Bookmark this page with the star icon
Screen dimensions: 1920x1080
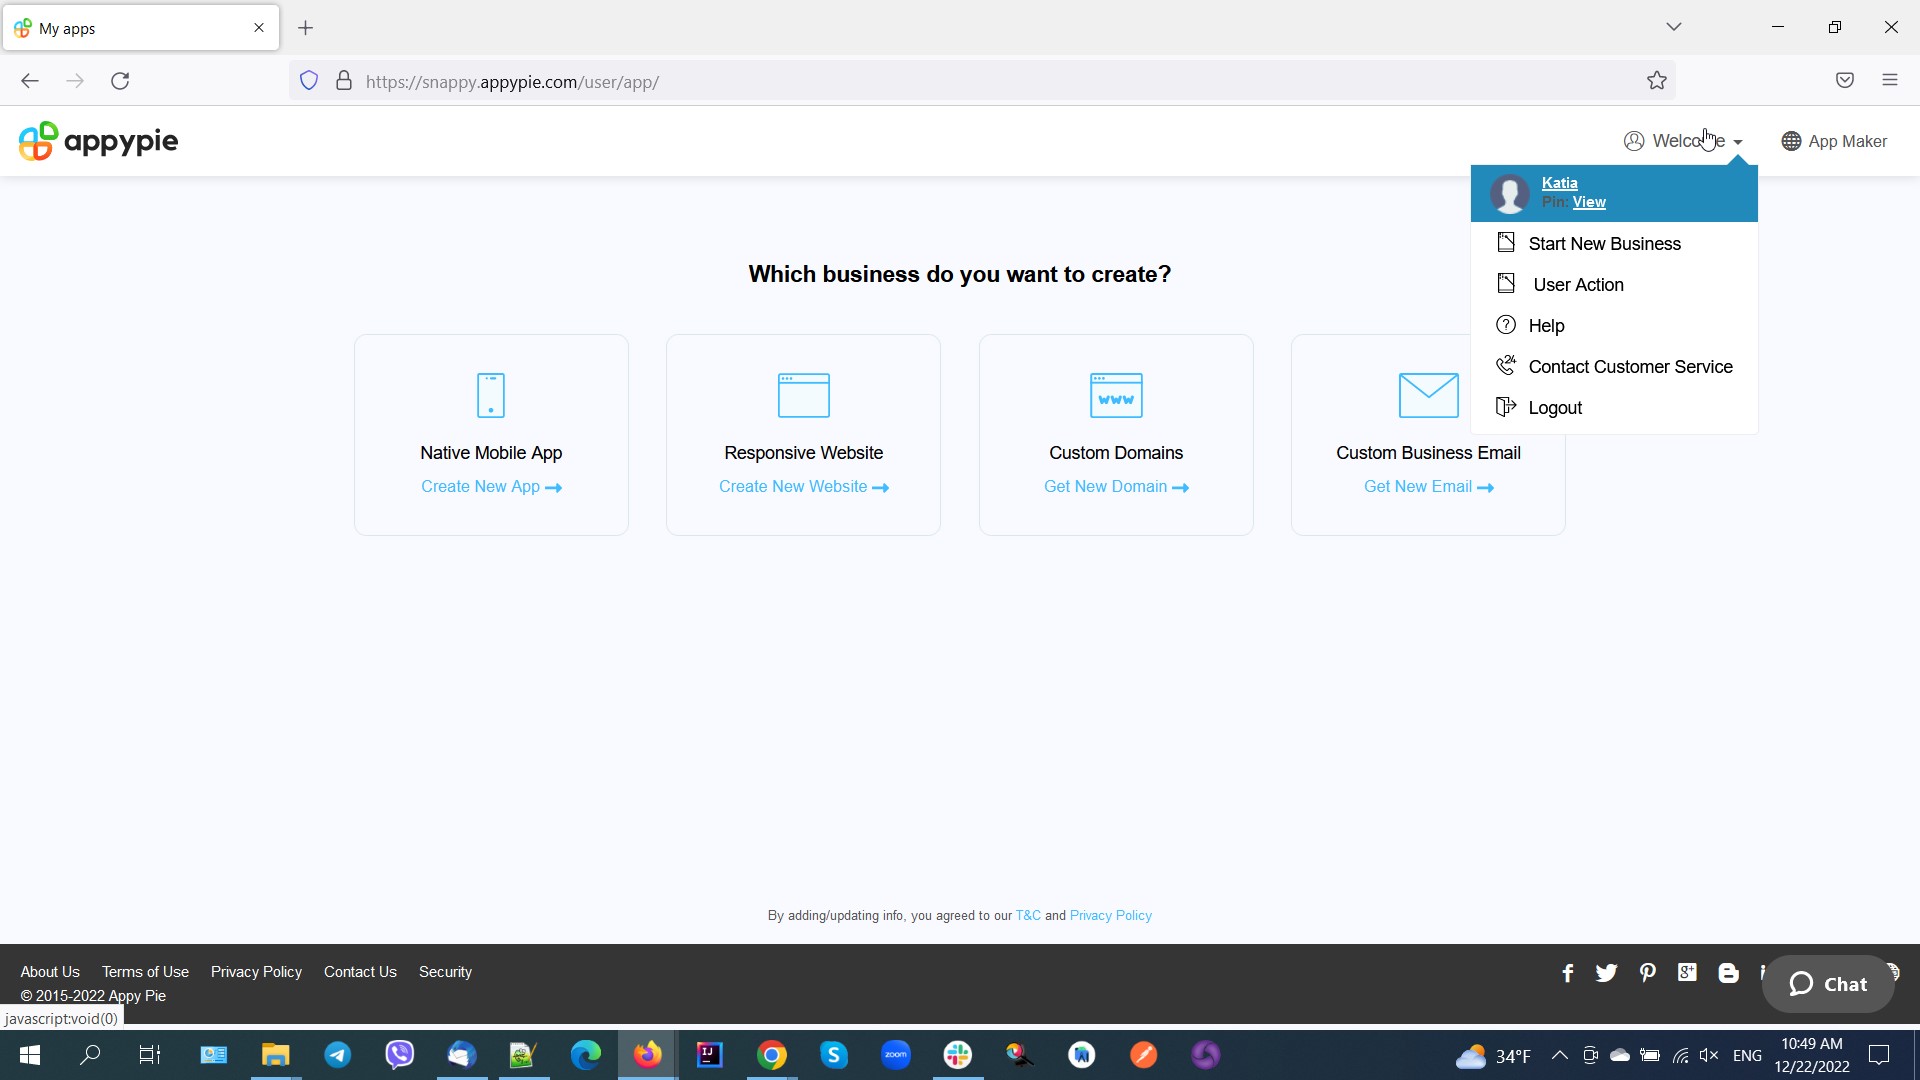(1657, 81)
